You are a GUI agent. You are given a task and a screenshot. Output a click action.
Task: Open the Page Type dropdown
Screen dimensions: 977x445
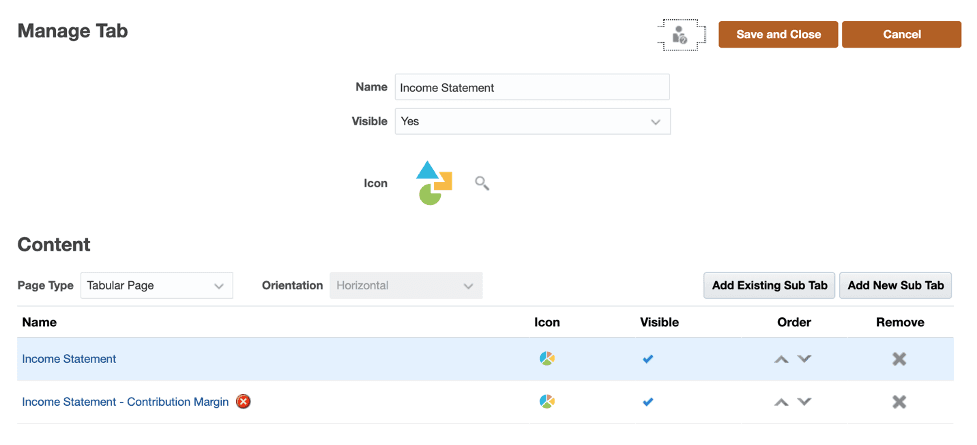156,285
